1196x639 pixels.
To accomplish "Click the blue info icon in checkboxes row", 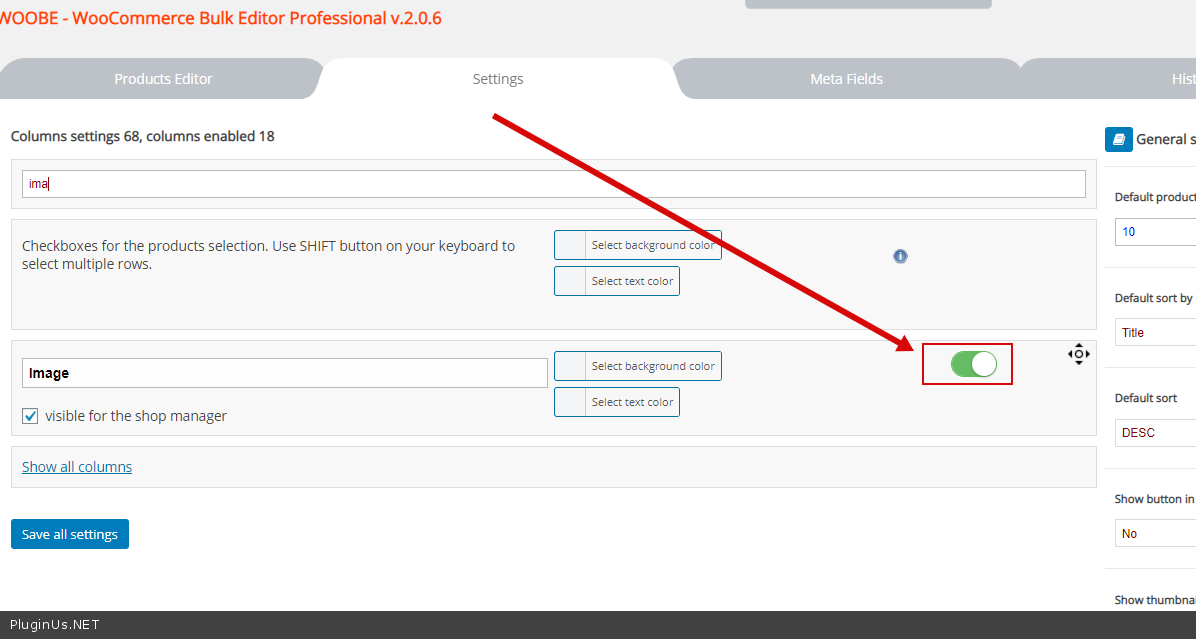I will pyautogui.click(x=900, y=256).
